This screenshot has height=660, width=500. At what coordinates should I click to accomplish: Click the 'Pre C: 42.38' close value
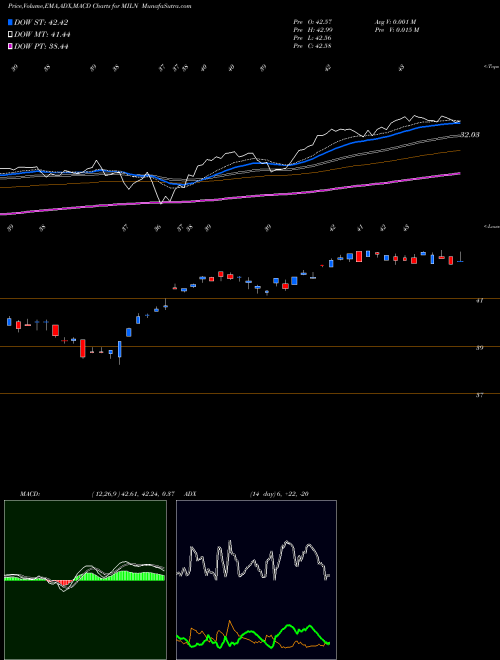[x=313, y=46]
